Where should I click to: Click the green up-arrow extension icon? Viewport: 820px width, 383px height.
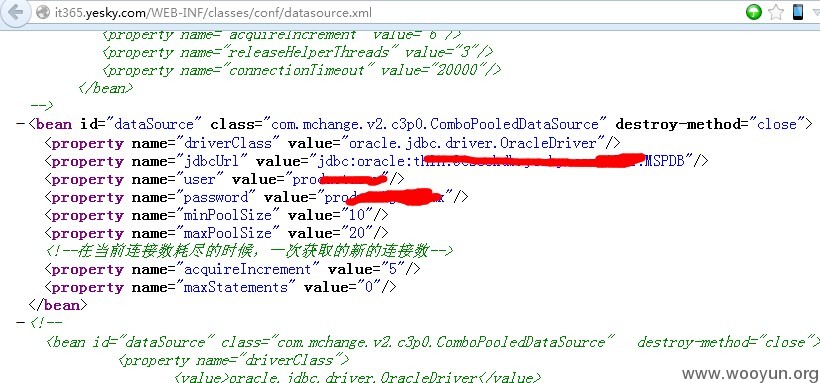754,12
